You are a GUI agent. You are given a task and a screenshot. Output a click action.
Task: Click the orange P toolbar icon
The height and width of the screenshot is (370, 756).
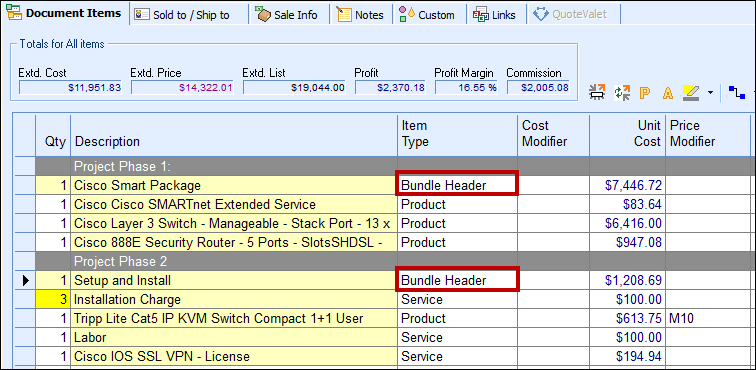pos(645,92)
